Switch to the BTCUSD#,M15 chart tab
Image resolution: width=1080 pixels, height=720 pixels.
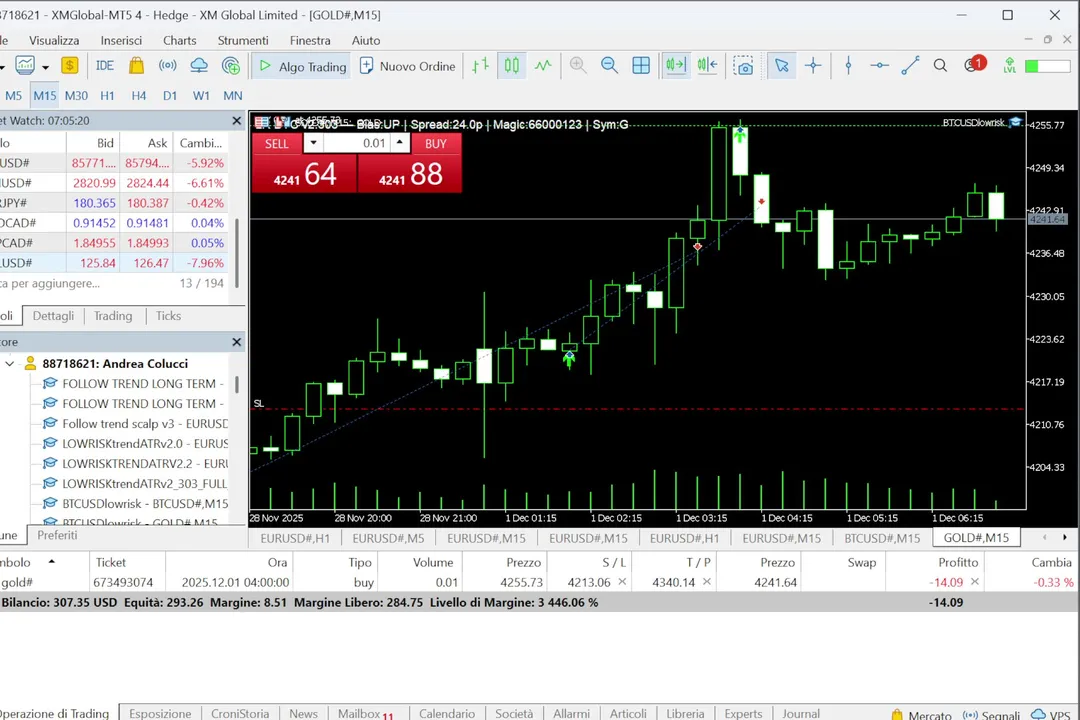882,538
